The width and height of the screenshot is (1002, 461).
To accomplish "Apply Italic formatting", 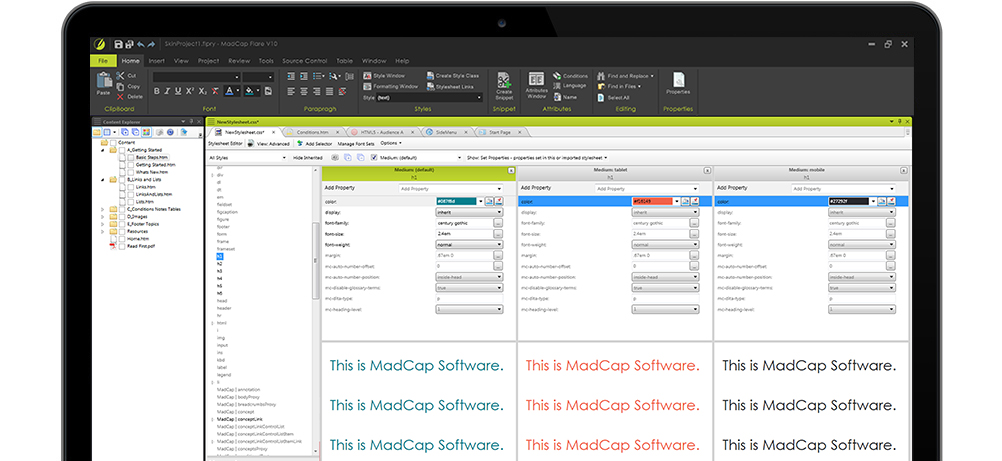I will pyautogui.click(x=167, y=91).
